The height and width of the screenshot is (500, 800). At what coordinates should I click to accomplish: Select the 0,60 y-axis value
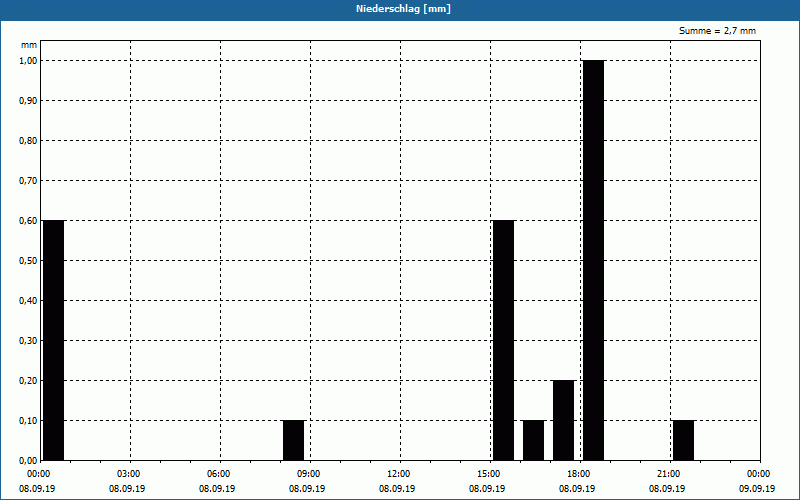pos(28,220)
